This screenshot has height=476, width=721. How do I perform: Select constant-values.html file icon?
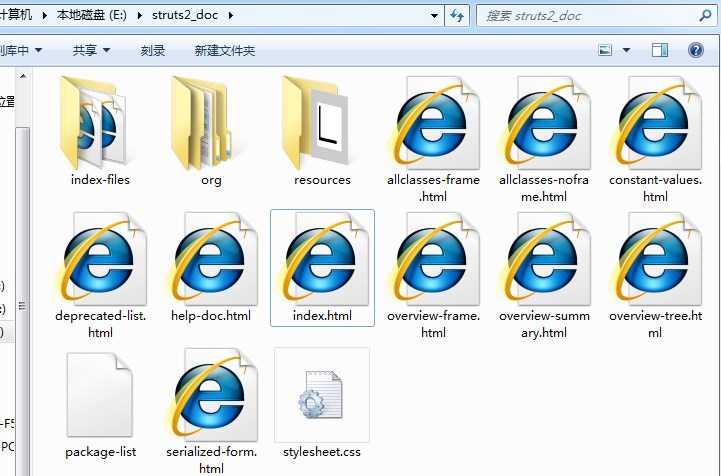(656, 123)
